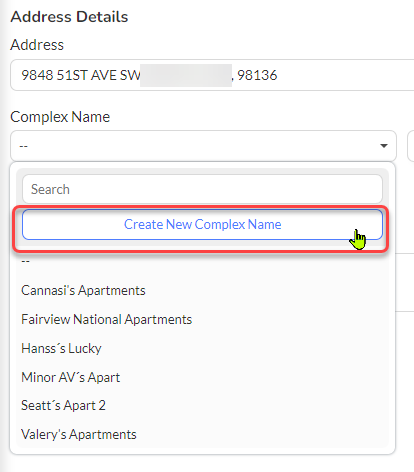Click the 9848 51ST AVE SW street text
This screenshot has height=472, width=414.
[81, 75]
